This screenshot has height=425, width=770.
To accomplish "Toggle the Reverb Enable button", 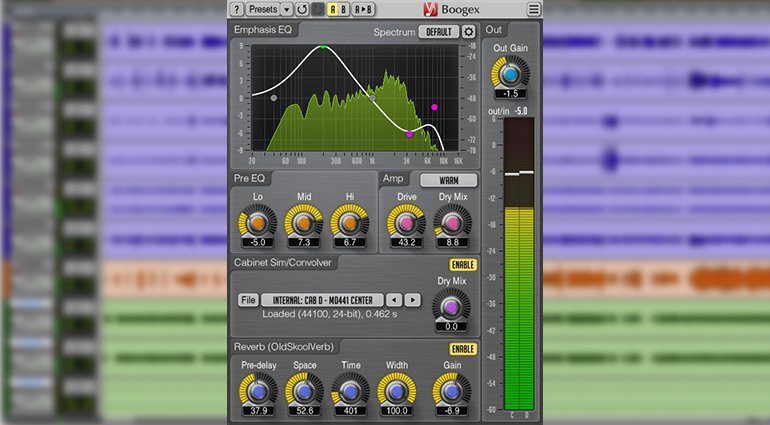I will pyautogui.click(x=462, y=348).
